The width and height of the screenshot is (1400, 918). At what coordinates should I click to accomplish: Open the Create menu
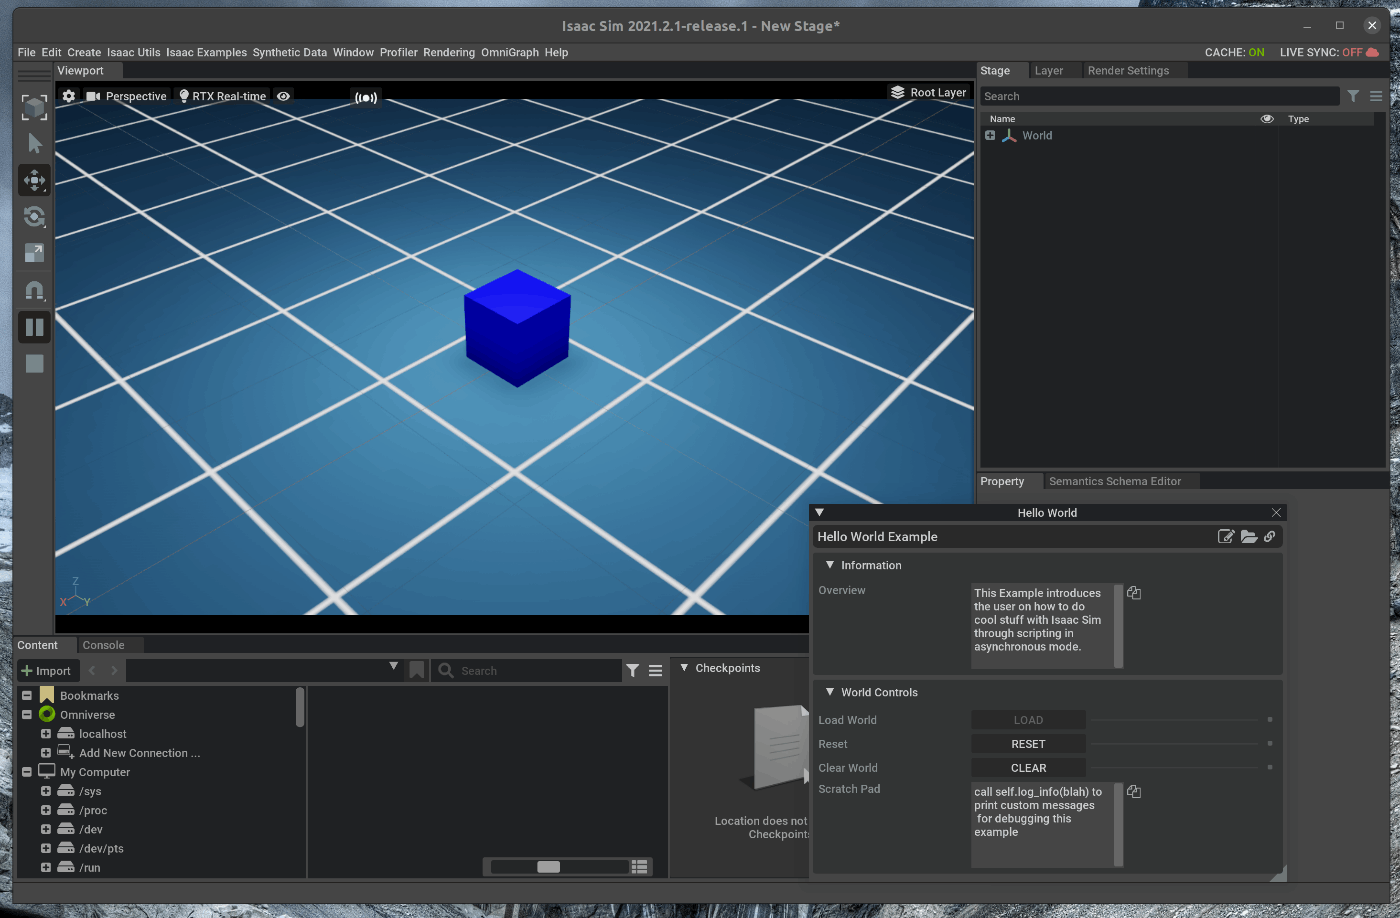[84, 52]
